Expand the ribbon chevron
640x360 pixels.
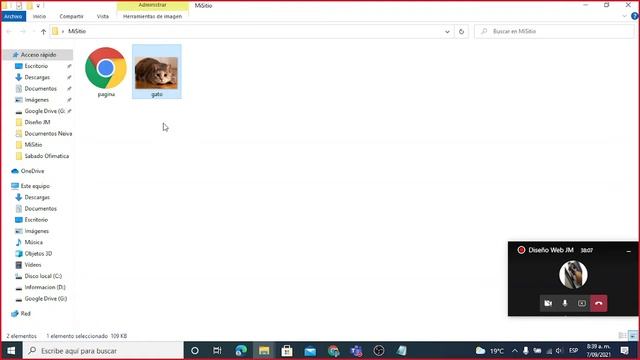(x=624, y=16)
